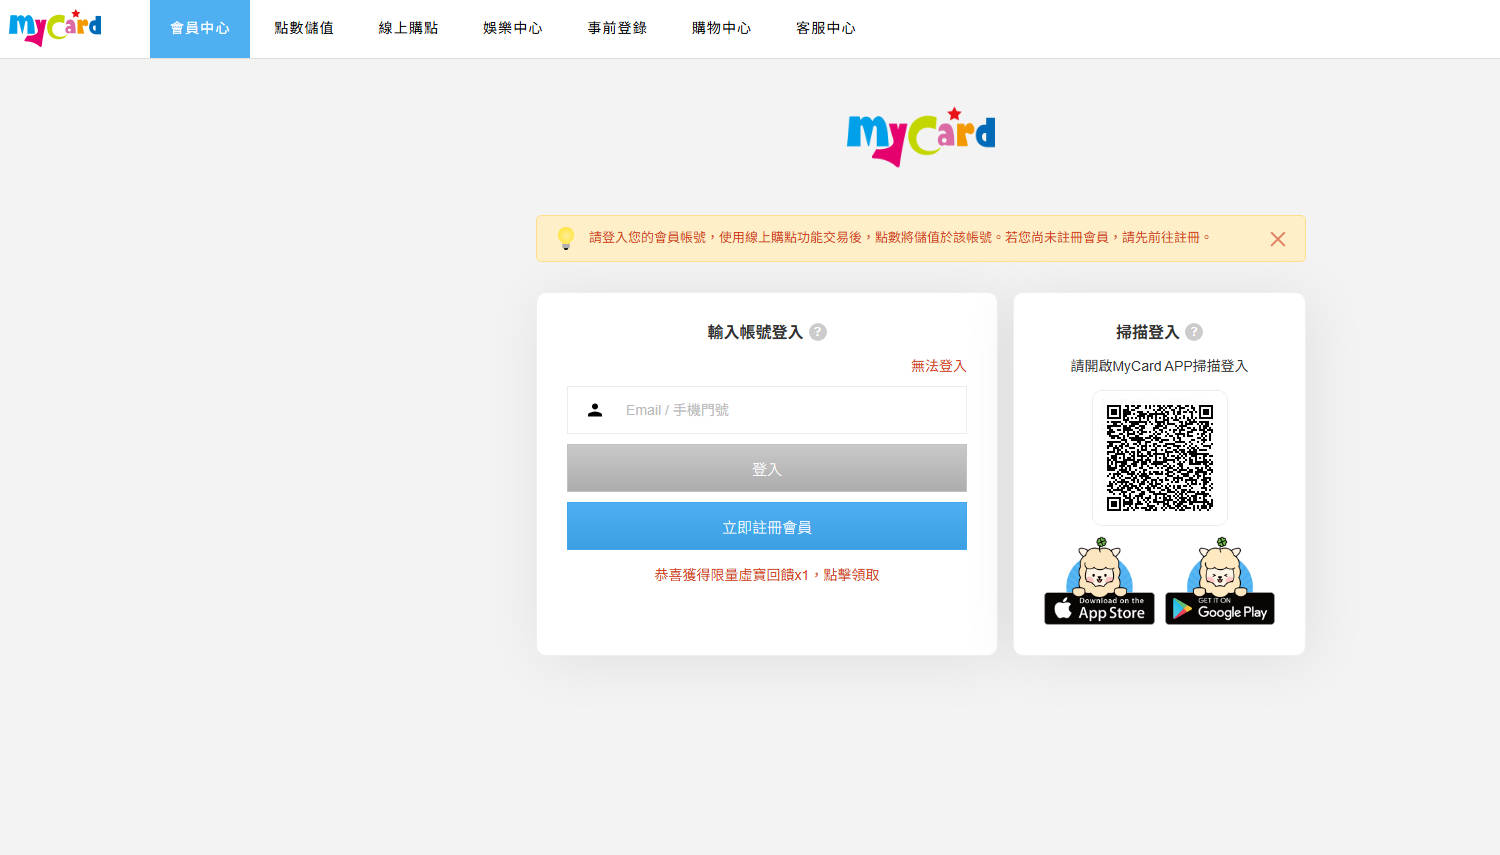The width and height of the screenshot is (1500, 855).
Task: Click the lightbulb icon in the notice banner
Action: click(566, 238)
